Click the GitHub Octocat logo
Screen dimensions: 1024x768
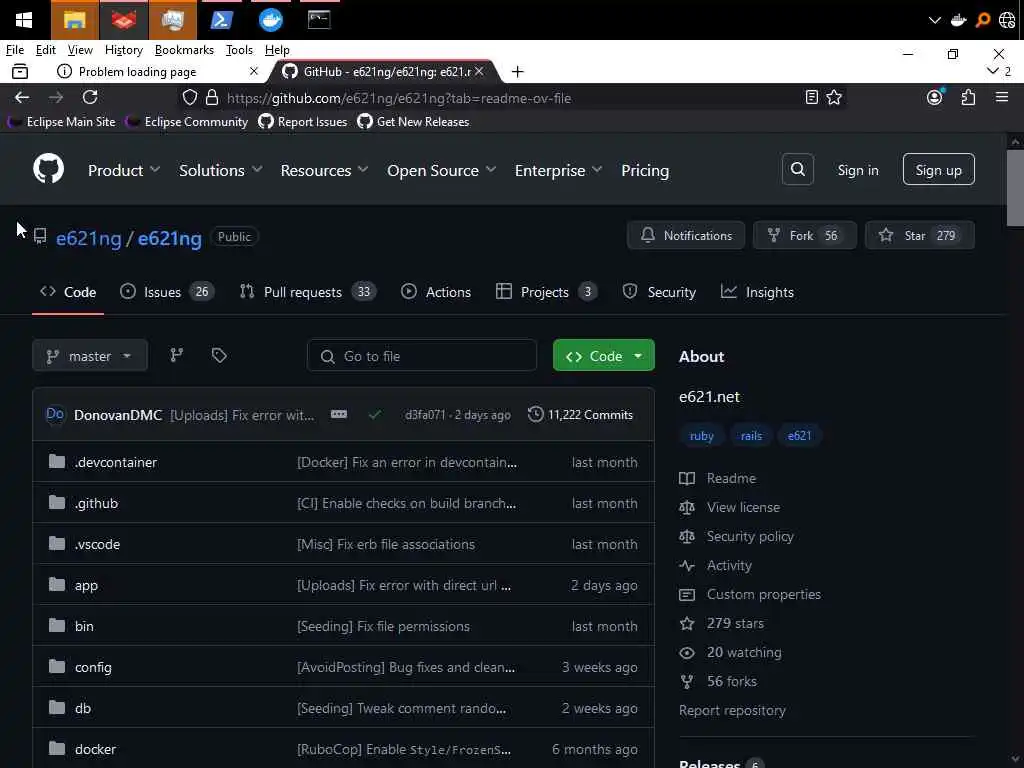tap(48, 169)
